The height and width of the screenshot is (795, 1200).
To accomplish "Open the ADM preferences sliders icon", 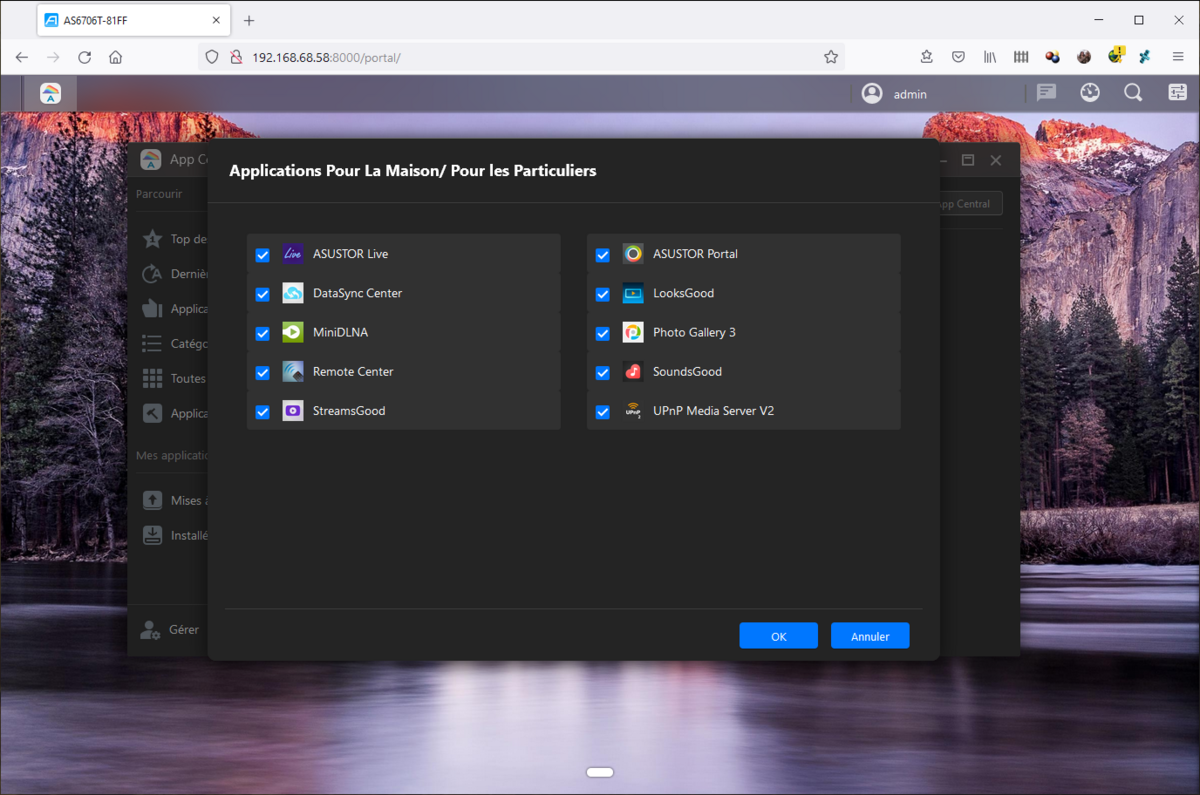I will tap(1177, 93).
